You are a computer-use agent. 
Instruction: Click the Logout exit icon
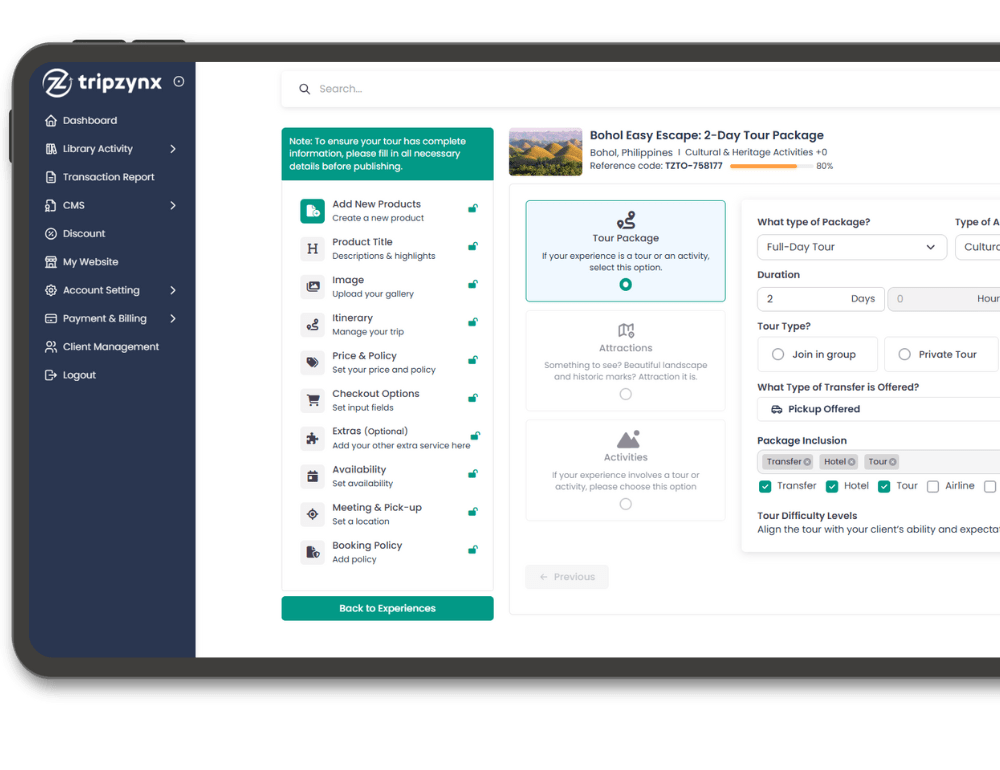(51, 375)
